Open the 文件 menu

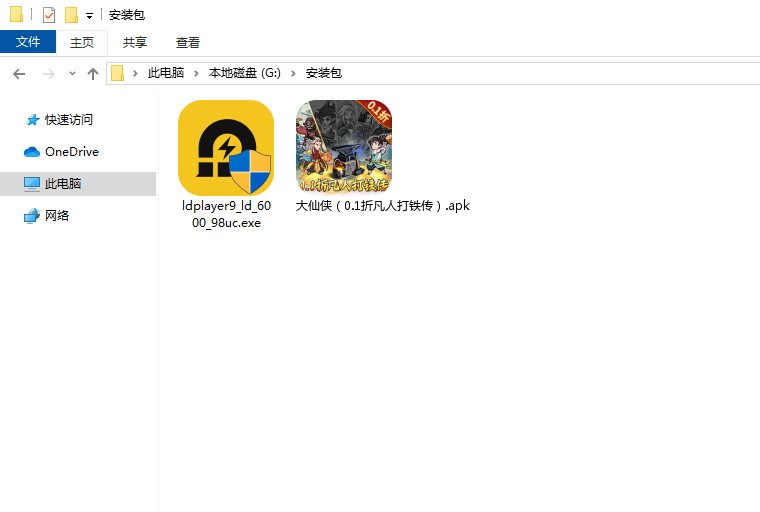click(28, 42)
